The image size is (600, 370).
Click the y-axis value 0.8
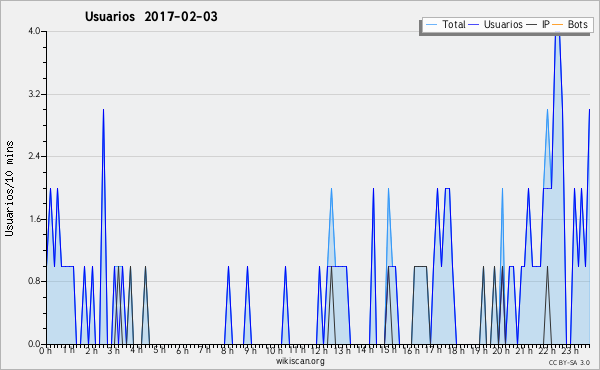pos(34,281)
